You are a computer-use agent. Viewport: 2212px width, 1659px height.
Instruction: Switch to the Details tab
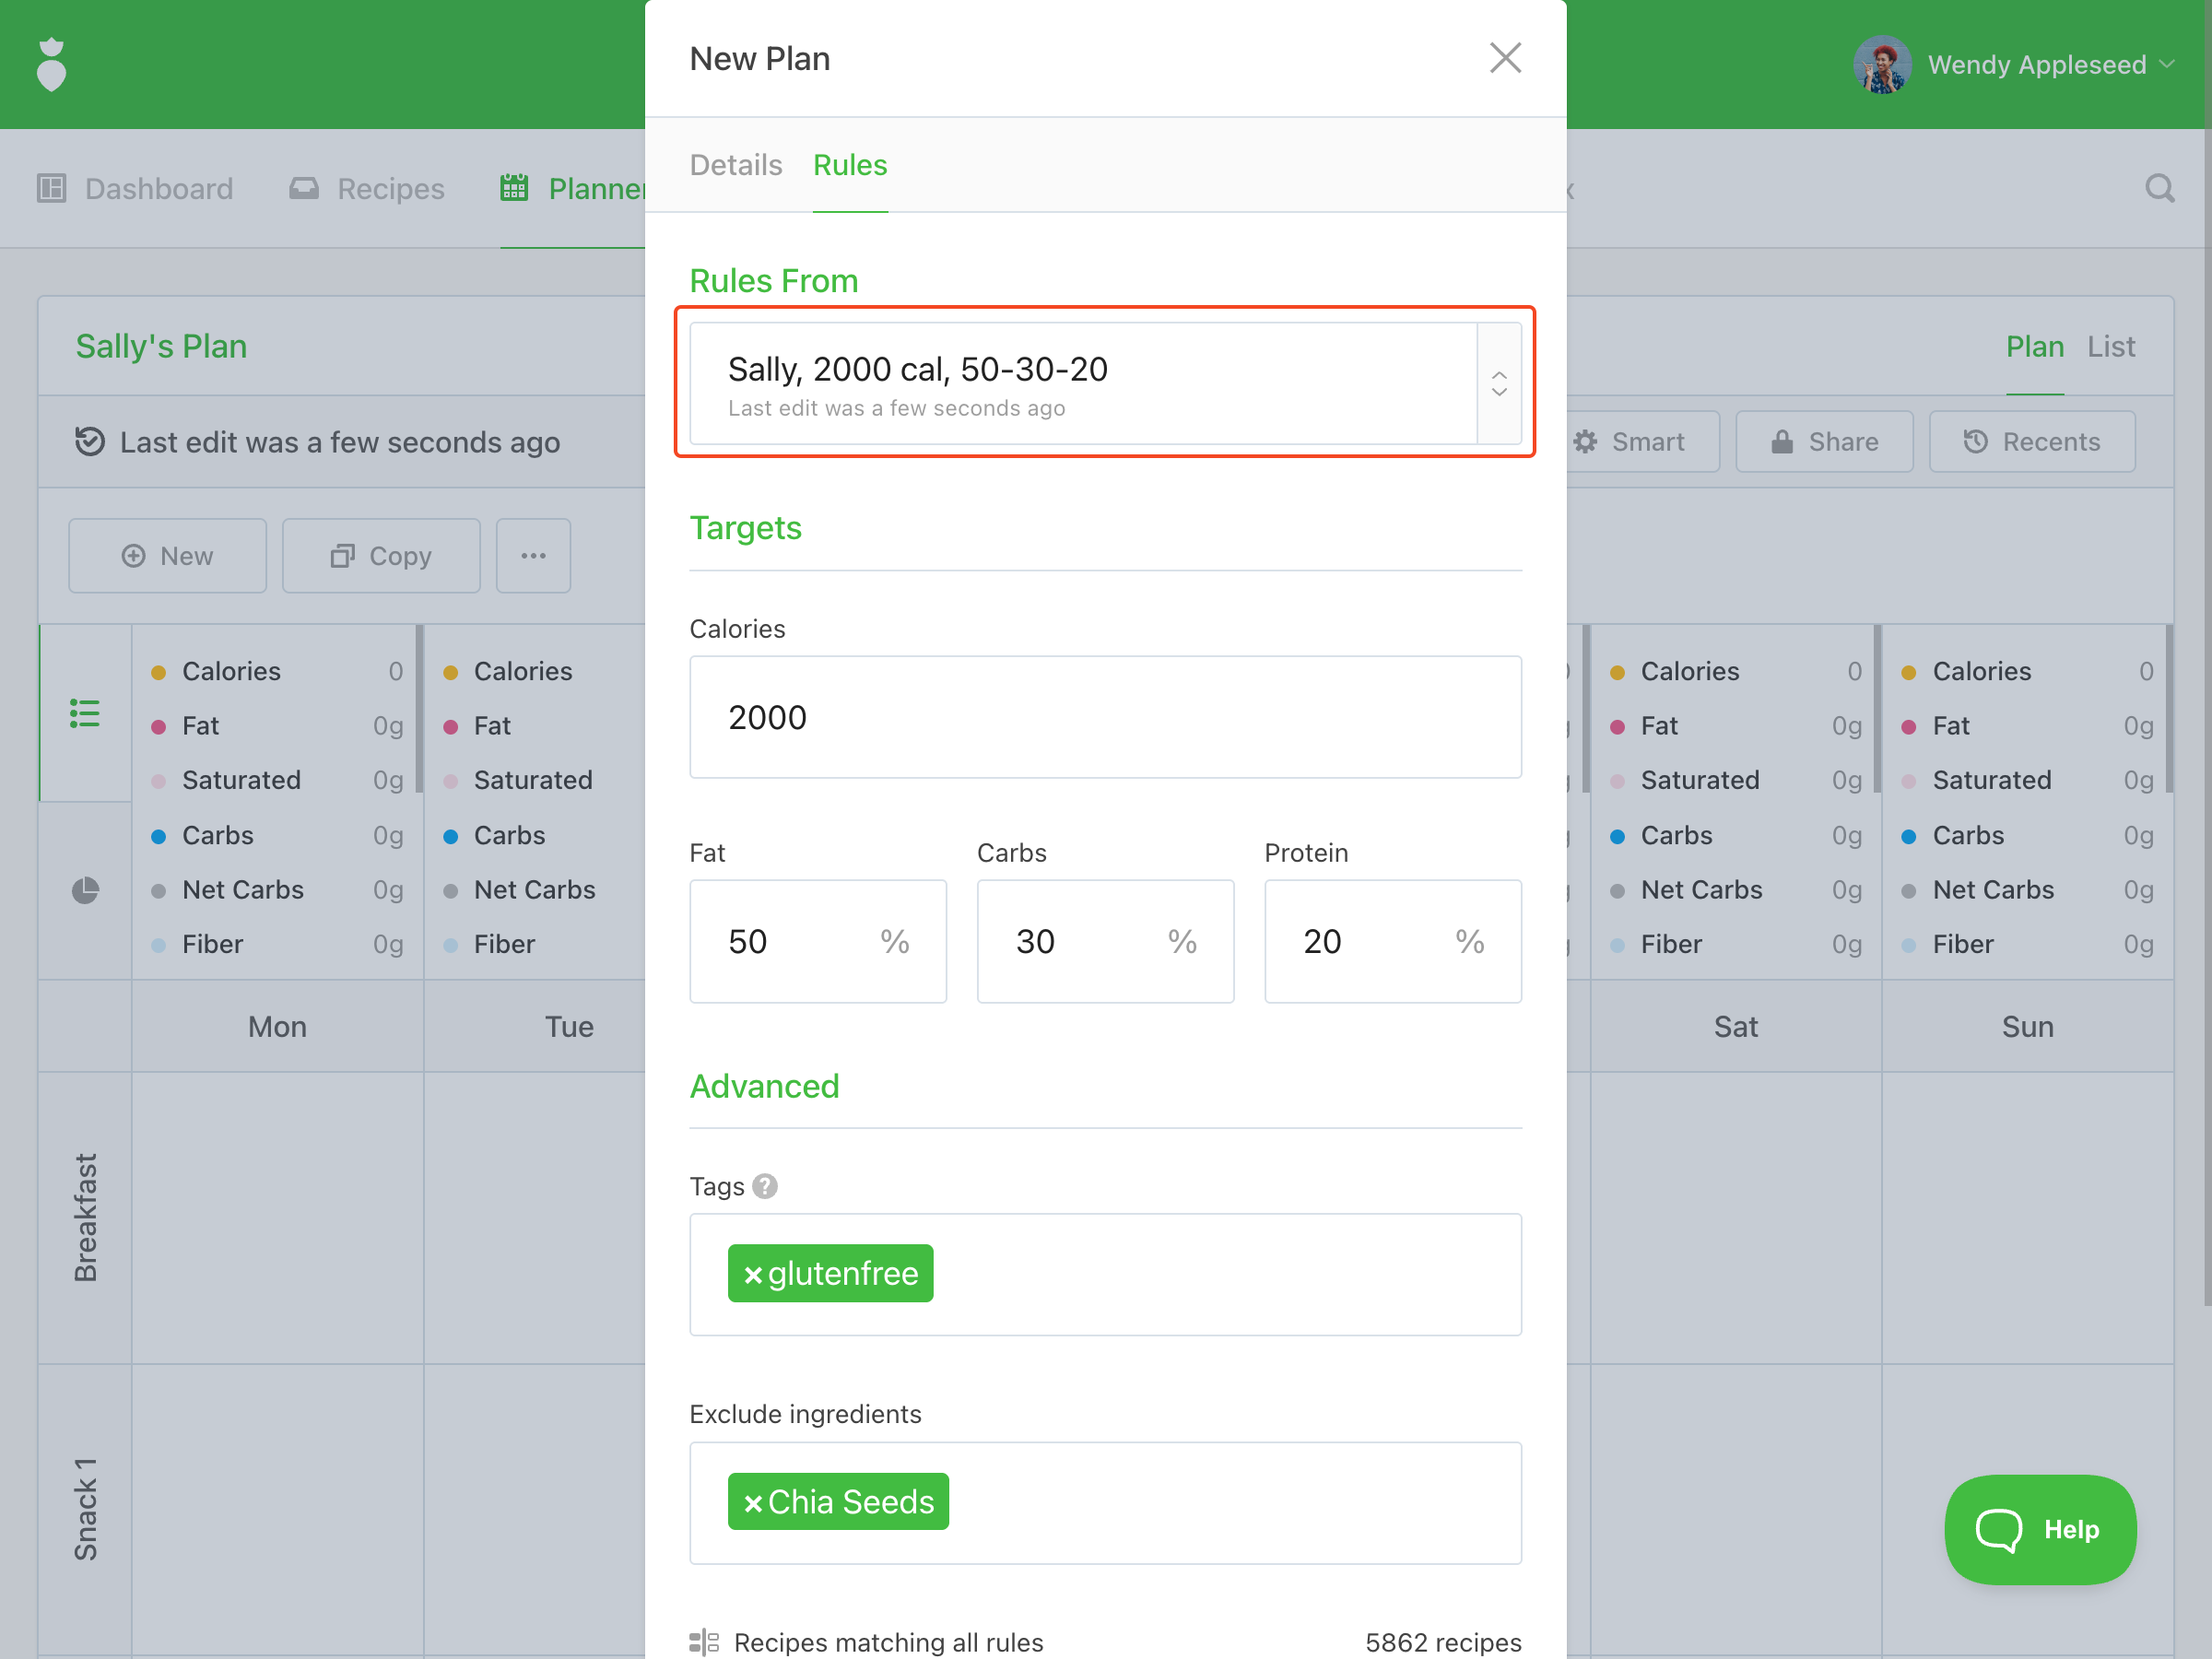tap(736, 165)
